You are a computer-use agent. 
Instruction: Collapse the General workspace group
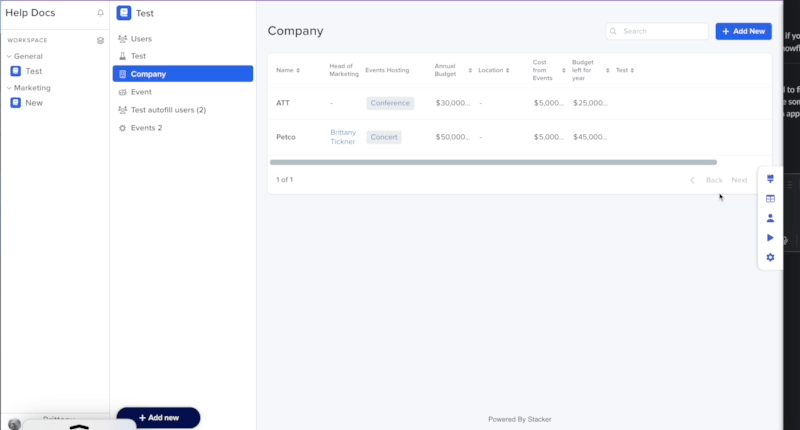tap(9, 56)
